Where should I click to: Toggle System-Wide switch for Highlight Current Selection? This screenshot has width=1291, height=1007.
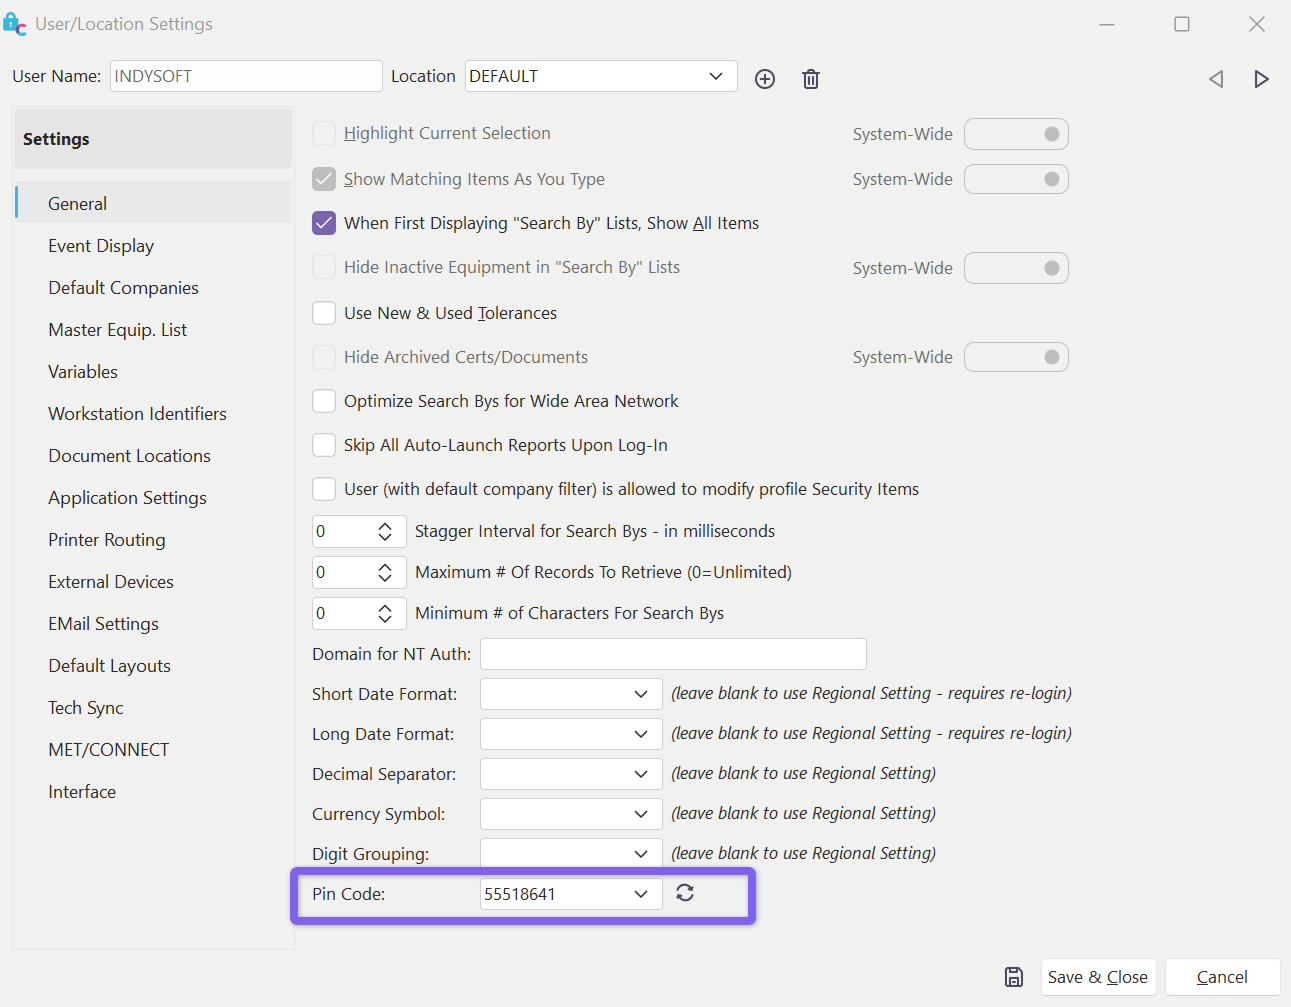click(x=1016, y=134)
